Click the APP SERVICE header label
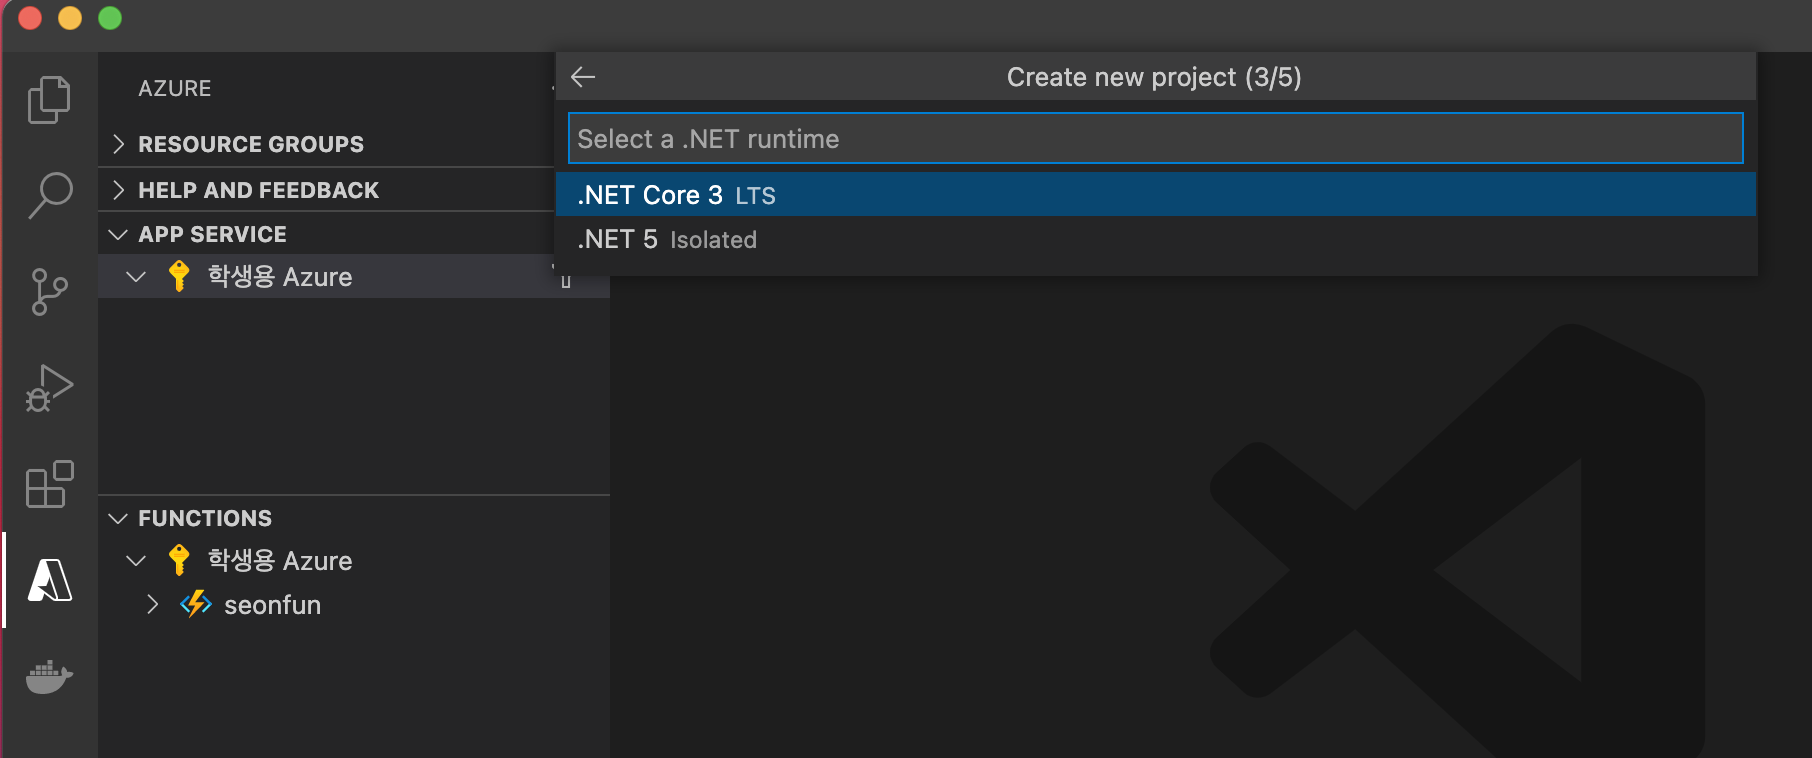The width and height of the screenshot is (1812, 758). [x=212, y=234]
